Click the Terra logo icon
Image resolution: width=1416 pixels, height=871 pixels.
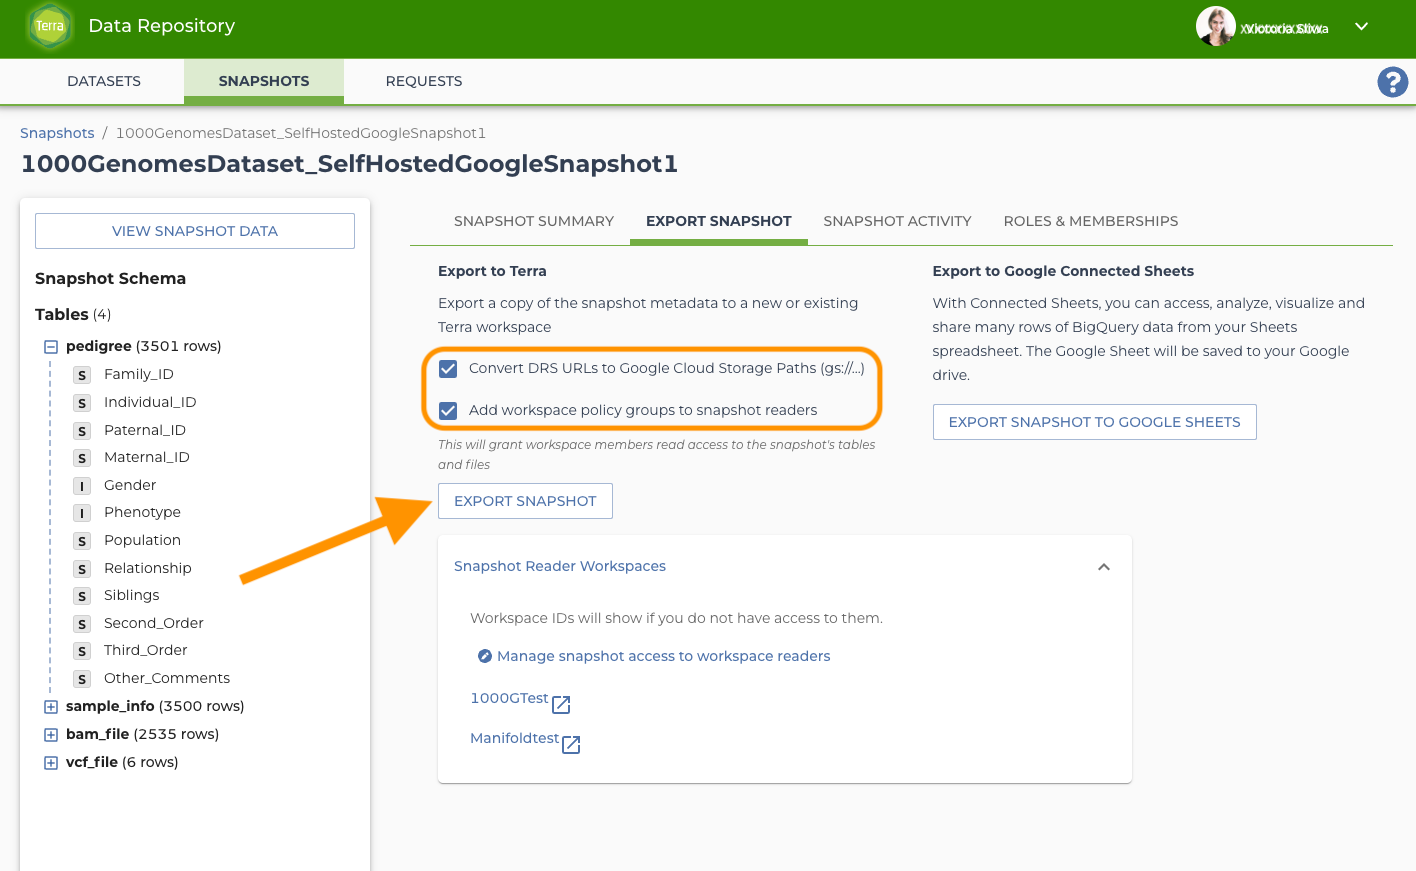click(50, 27)
